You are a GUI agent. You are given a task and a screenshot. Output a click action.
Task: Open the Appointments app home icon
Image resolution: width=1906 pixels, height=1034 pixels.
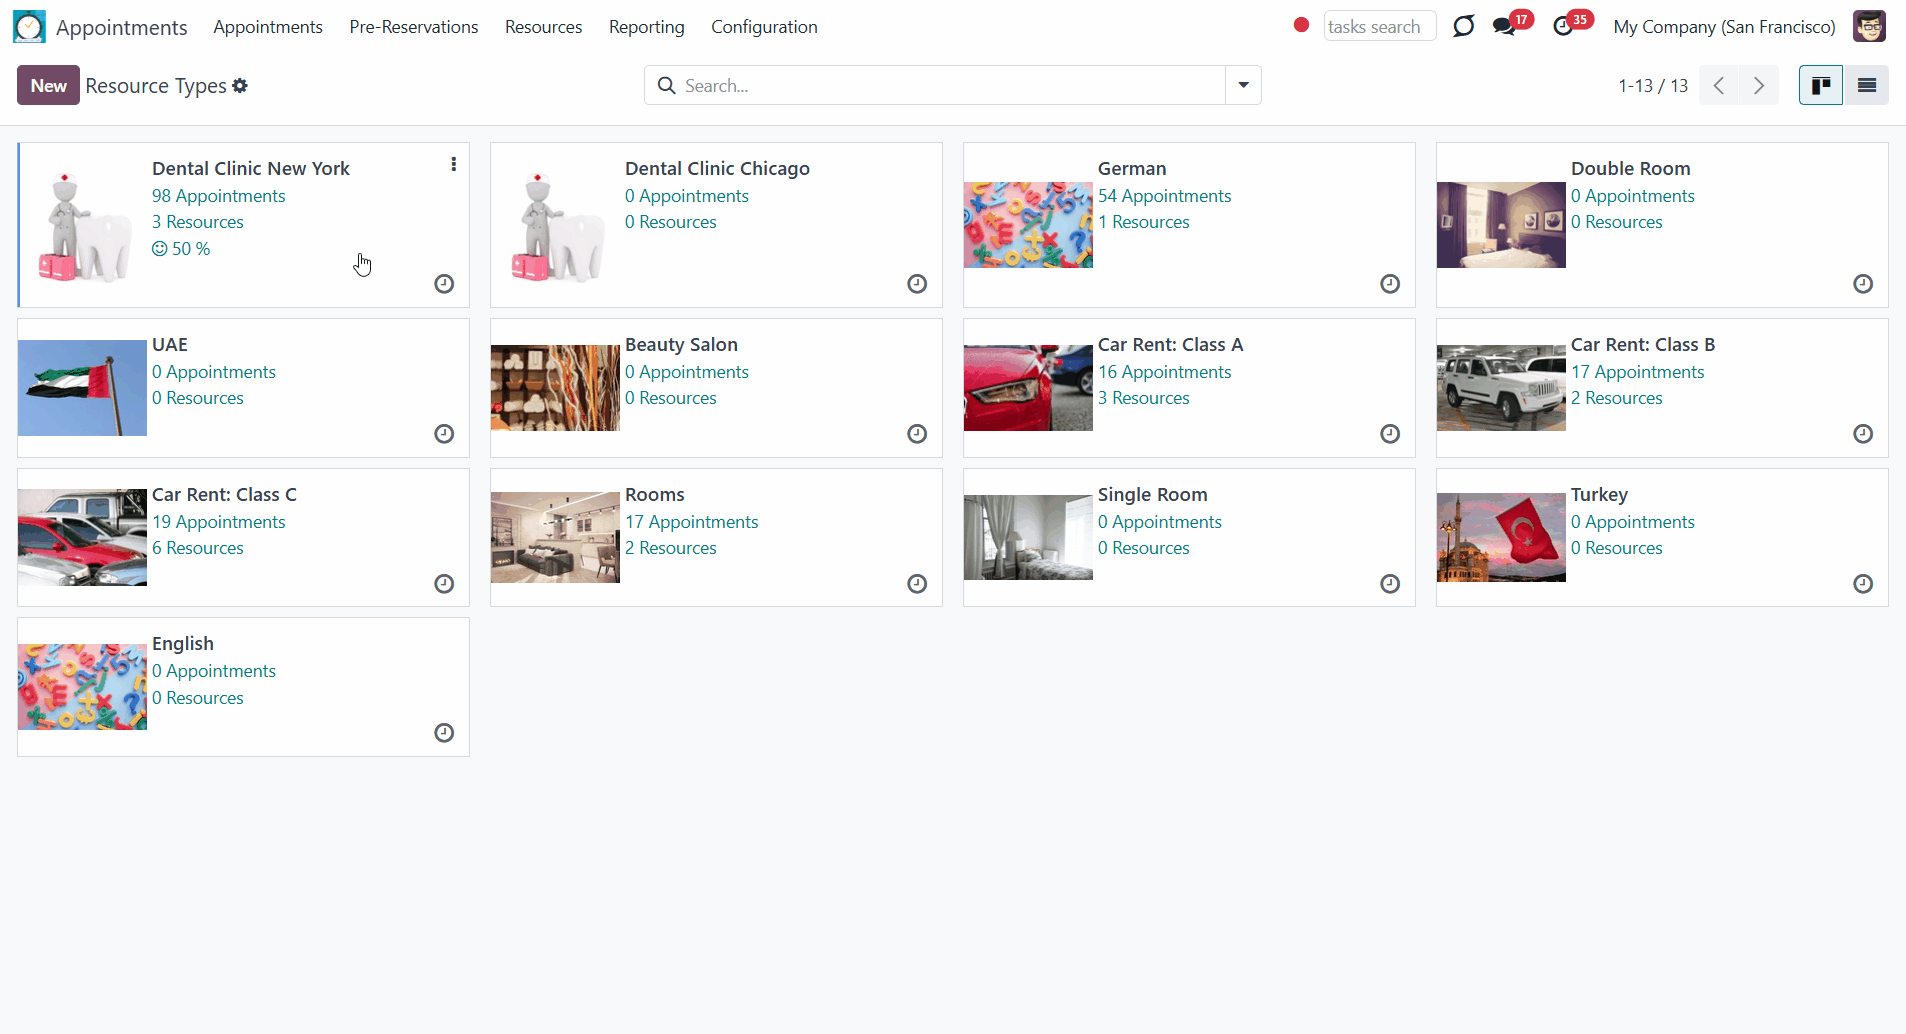coord(29,27)
